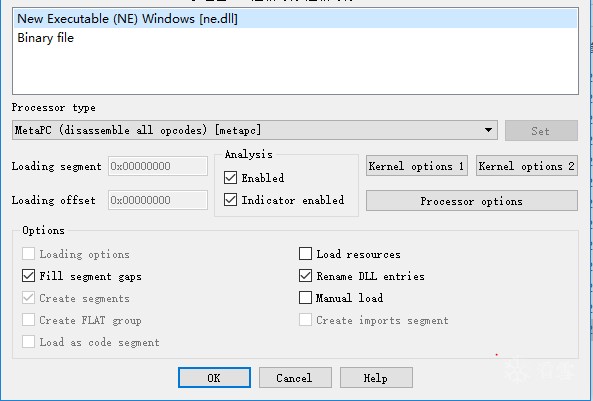The height and width of the screenshot is (401, 593).
Task: Select New Executable (NE) Windows [ne.dll] loader
Action: point(295,19)
